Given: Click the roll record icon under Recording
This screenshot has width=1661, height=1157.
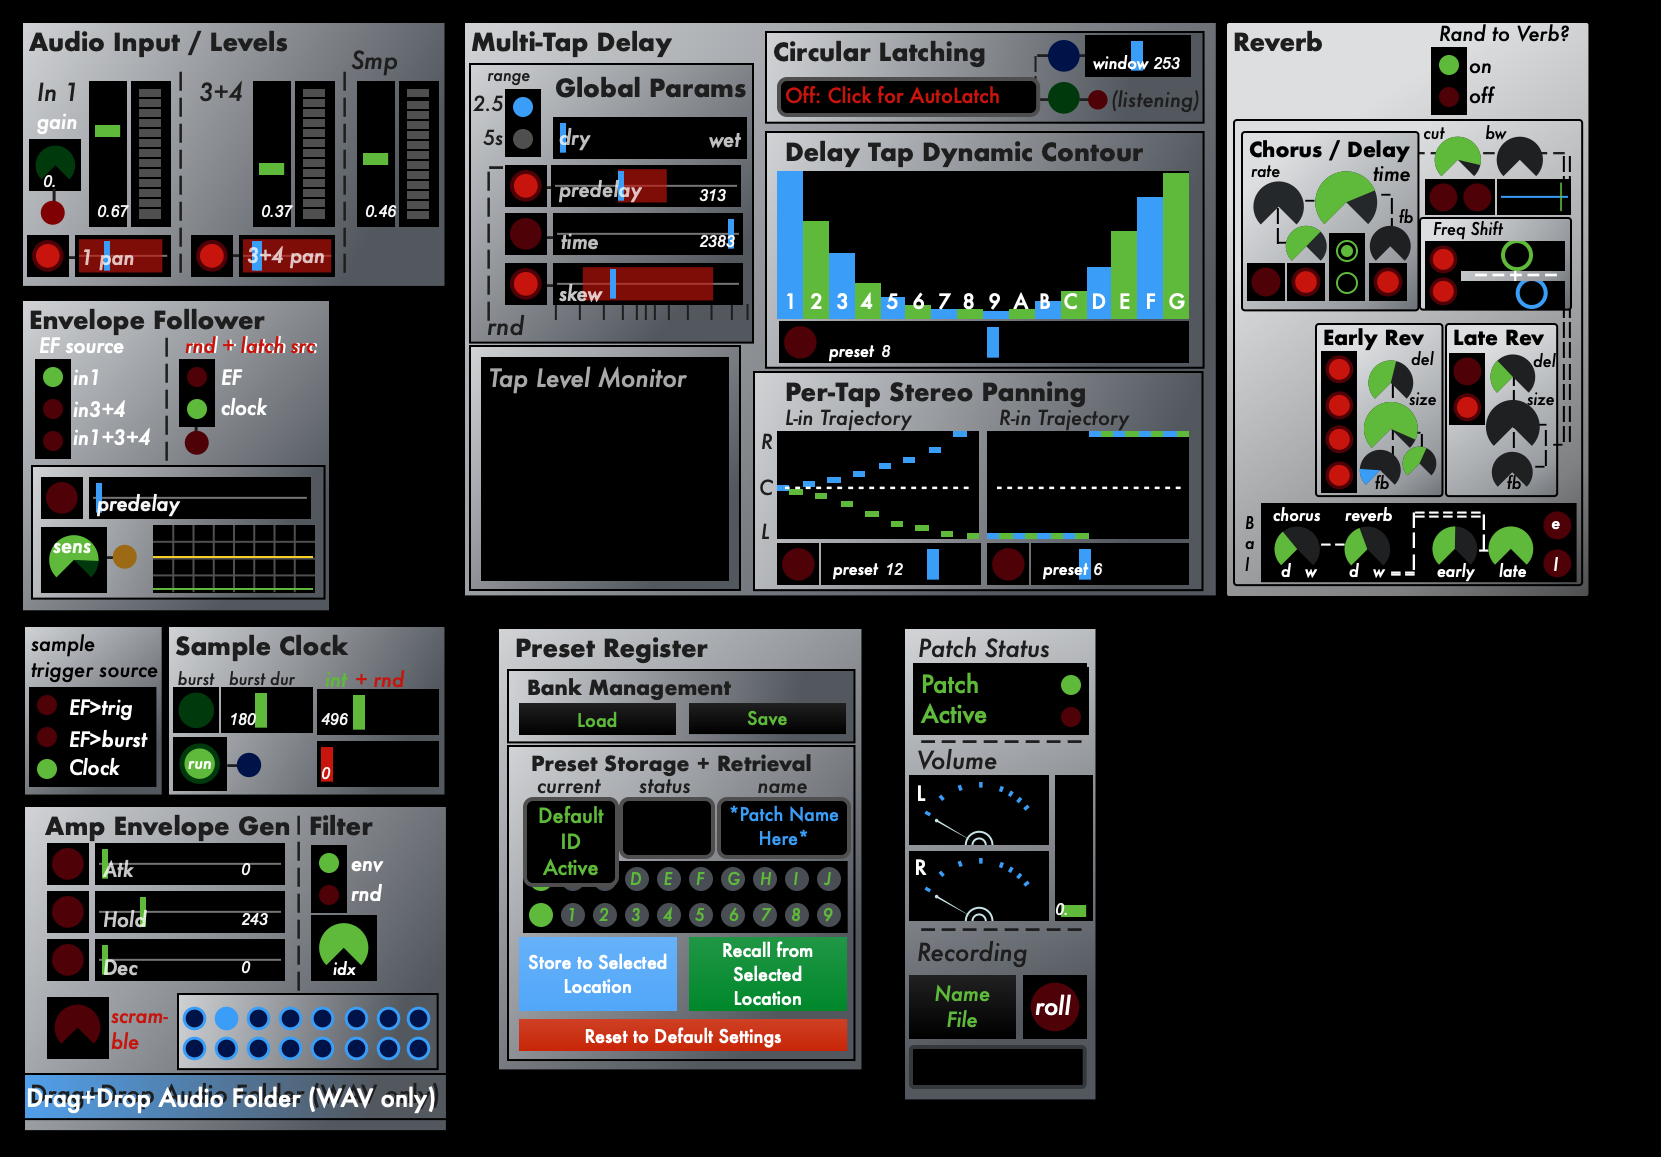Looking at the screenshot, I should [x=1055, y=1007].
